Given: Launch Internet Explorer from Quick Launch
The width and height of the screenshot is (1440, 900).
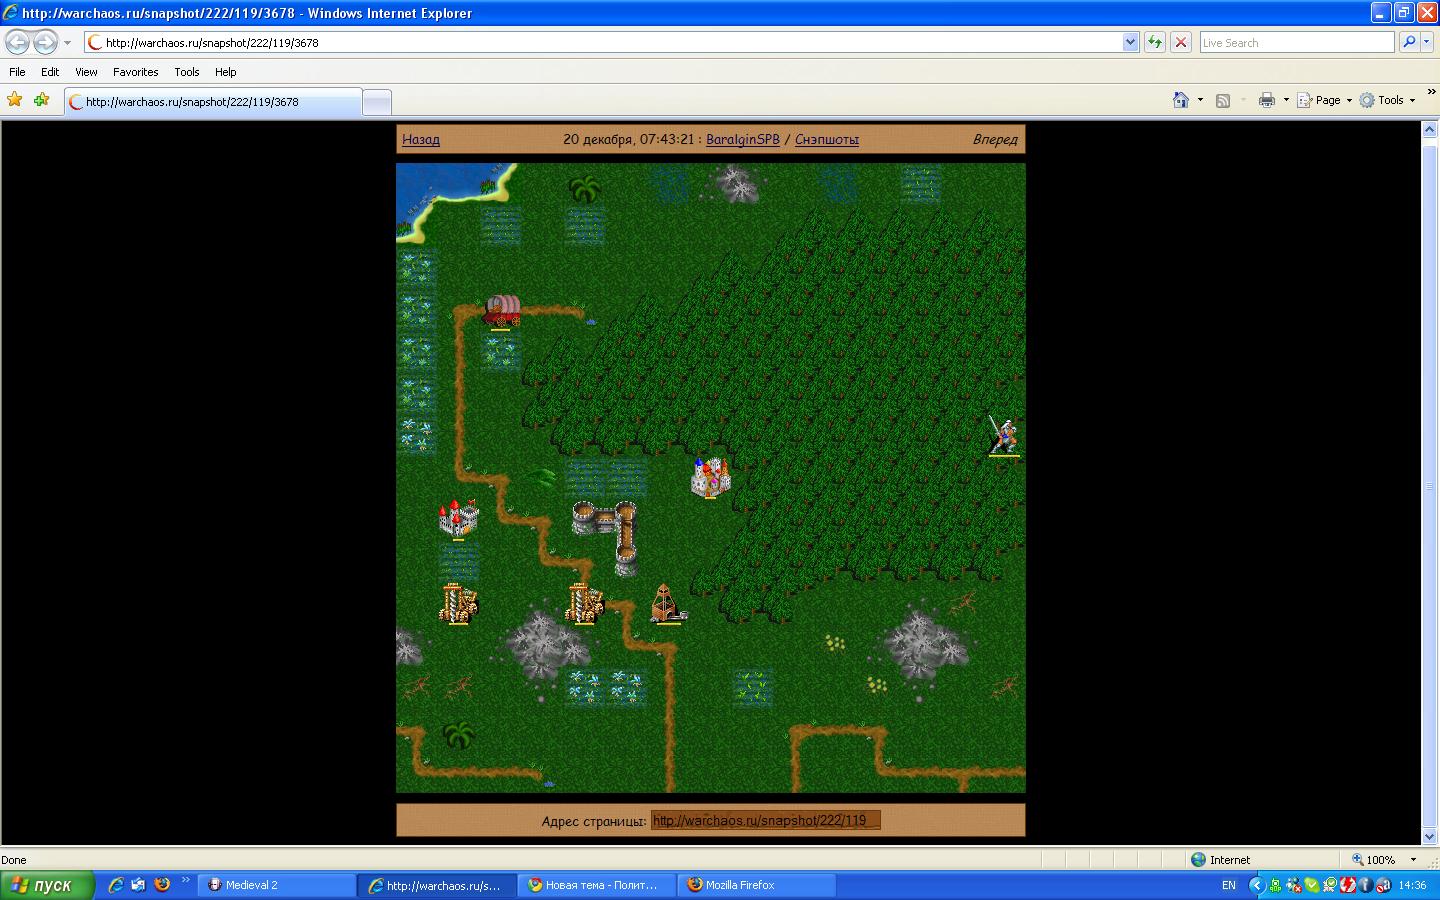Looking at the screenshot, I should coord(116,885).
